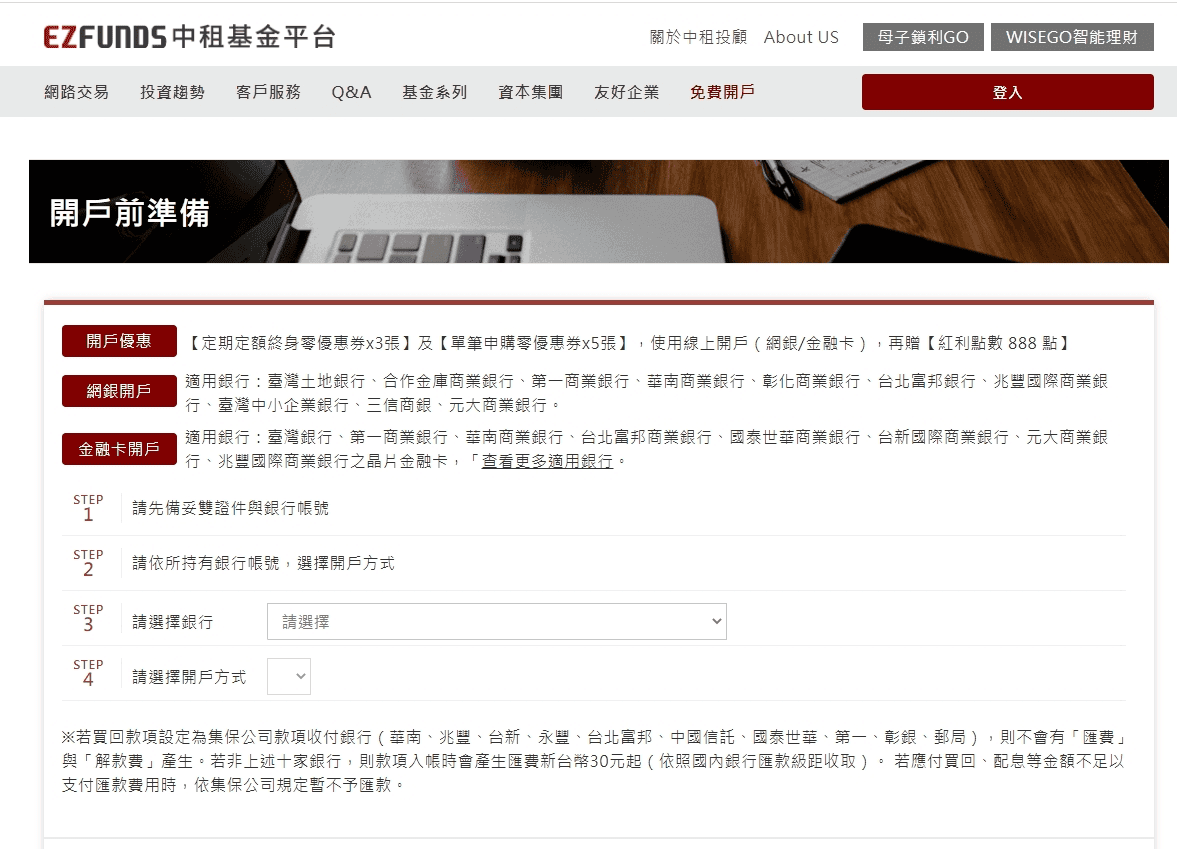Image resolution: width=1177 pixels, height=849 pixels.
Task: Open the 基金系列 menu
Action: (x=435, y=92)
